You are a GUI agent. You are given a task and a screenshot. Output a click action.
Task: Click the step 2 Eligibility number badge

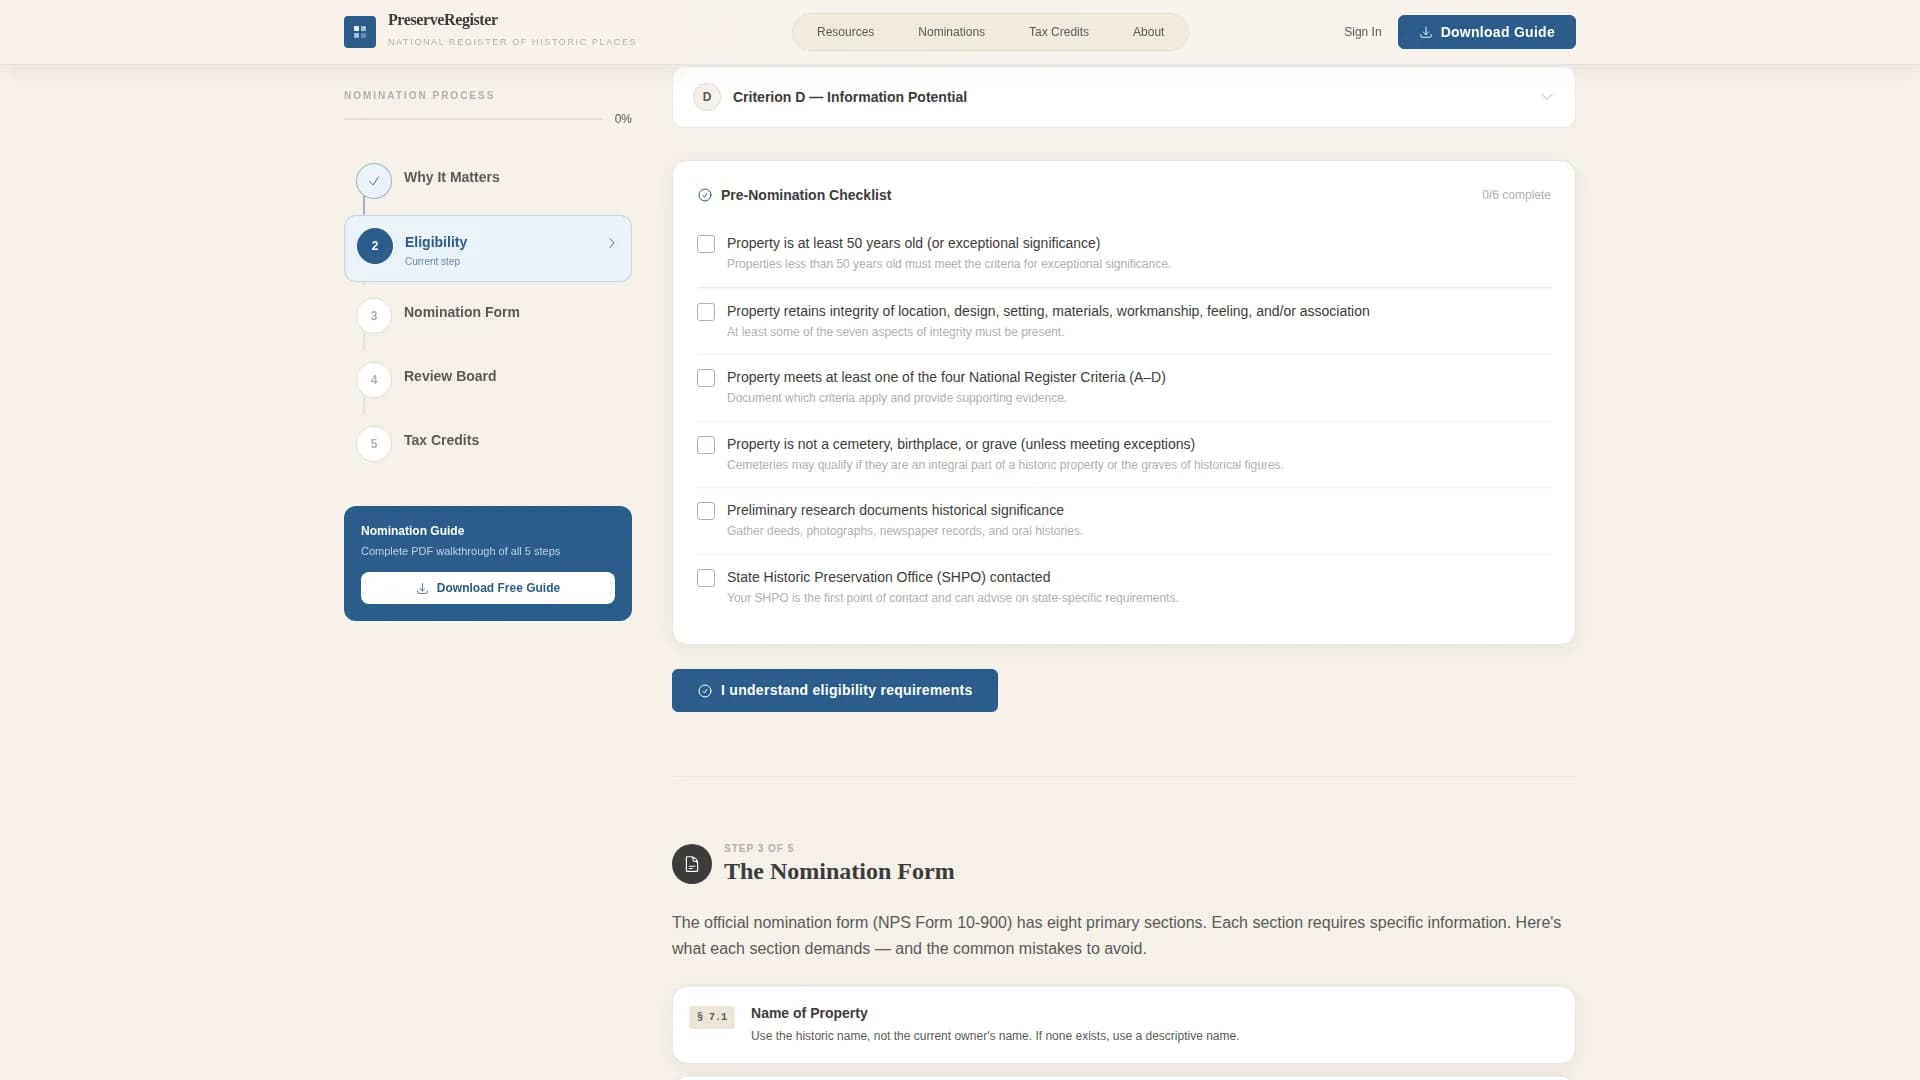tap(375, 246)
